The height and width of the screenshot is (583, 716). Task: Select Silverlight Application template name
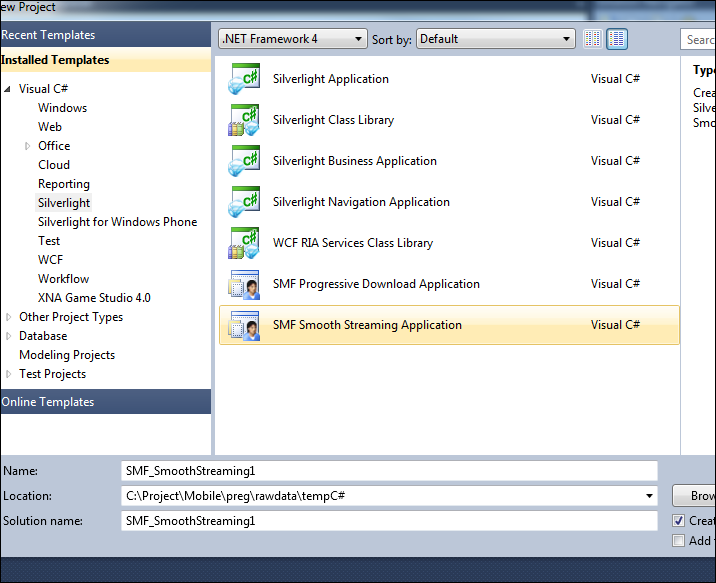coord(331,79)
